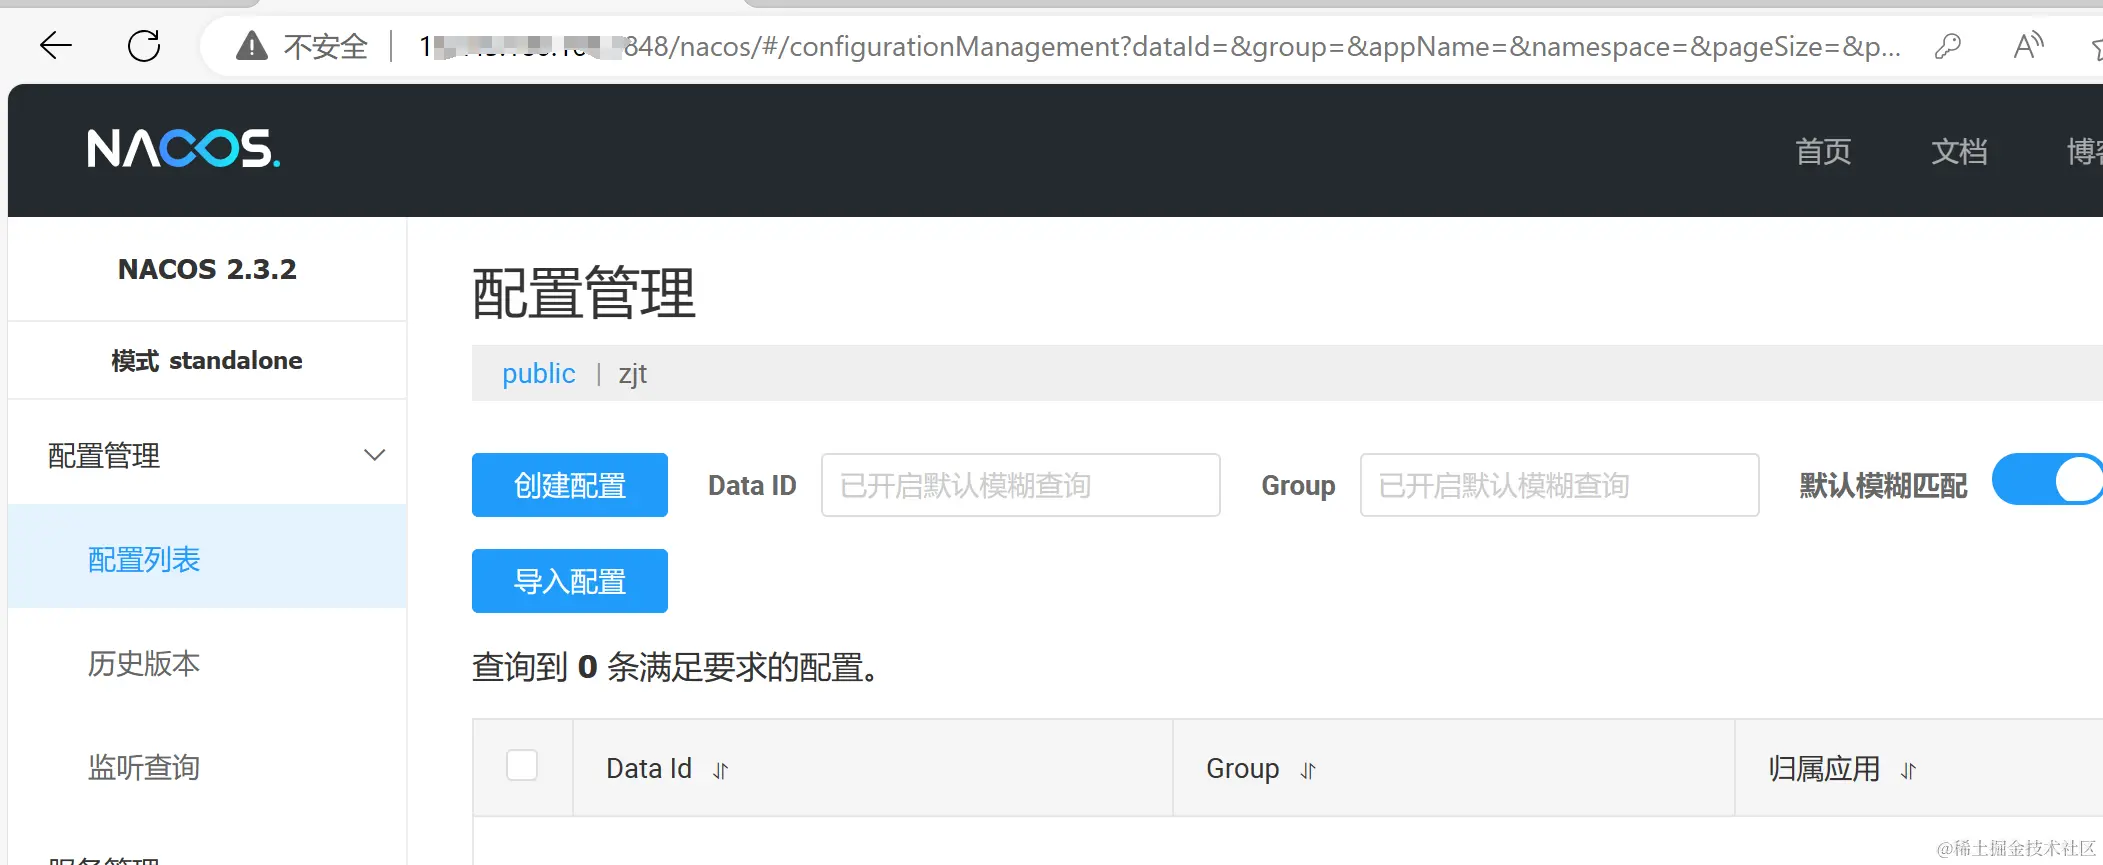
Task: Click the 导入配置 button
Action: [570, 581]
